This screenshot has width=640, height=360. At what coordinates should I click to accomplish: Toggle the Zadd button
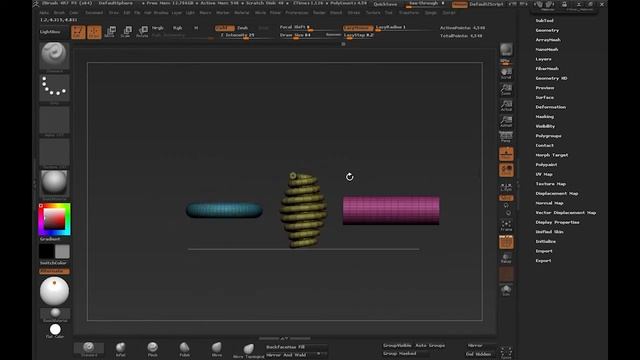pos(225,28)
